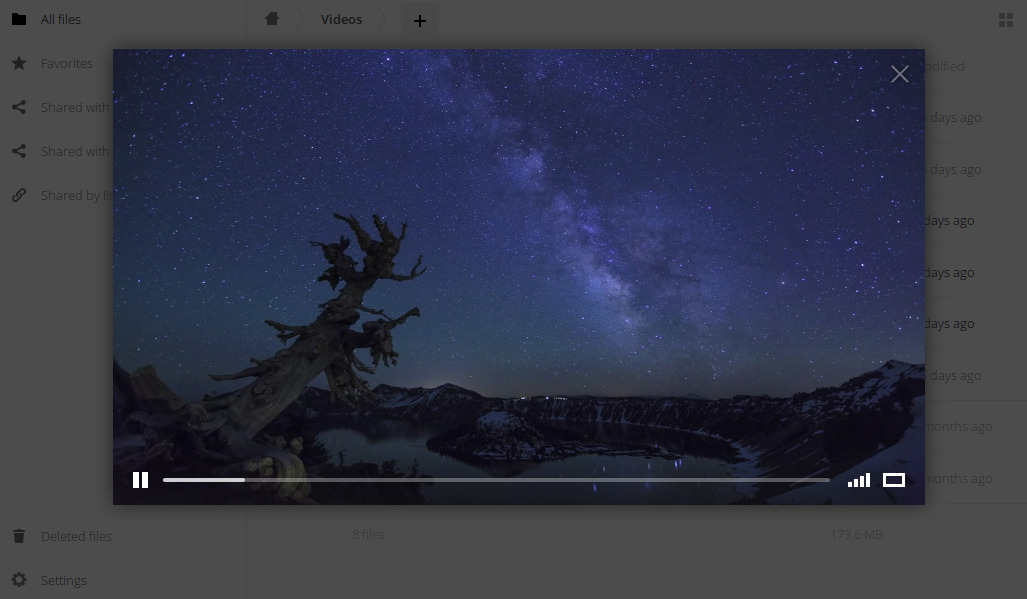Click the volume level bars icon
The width and height of the screenshot is (1027, 599).
858,480
